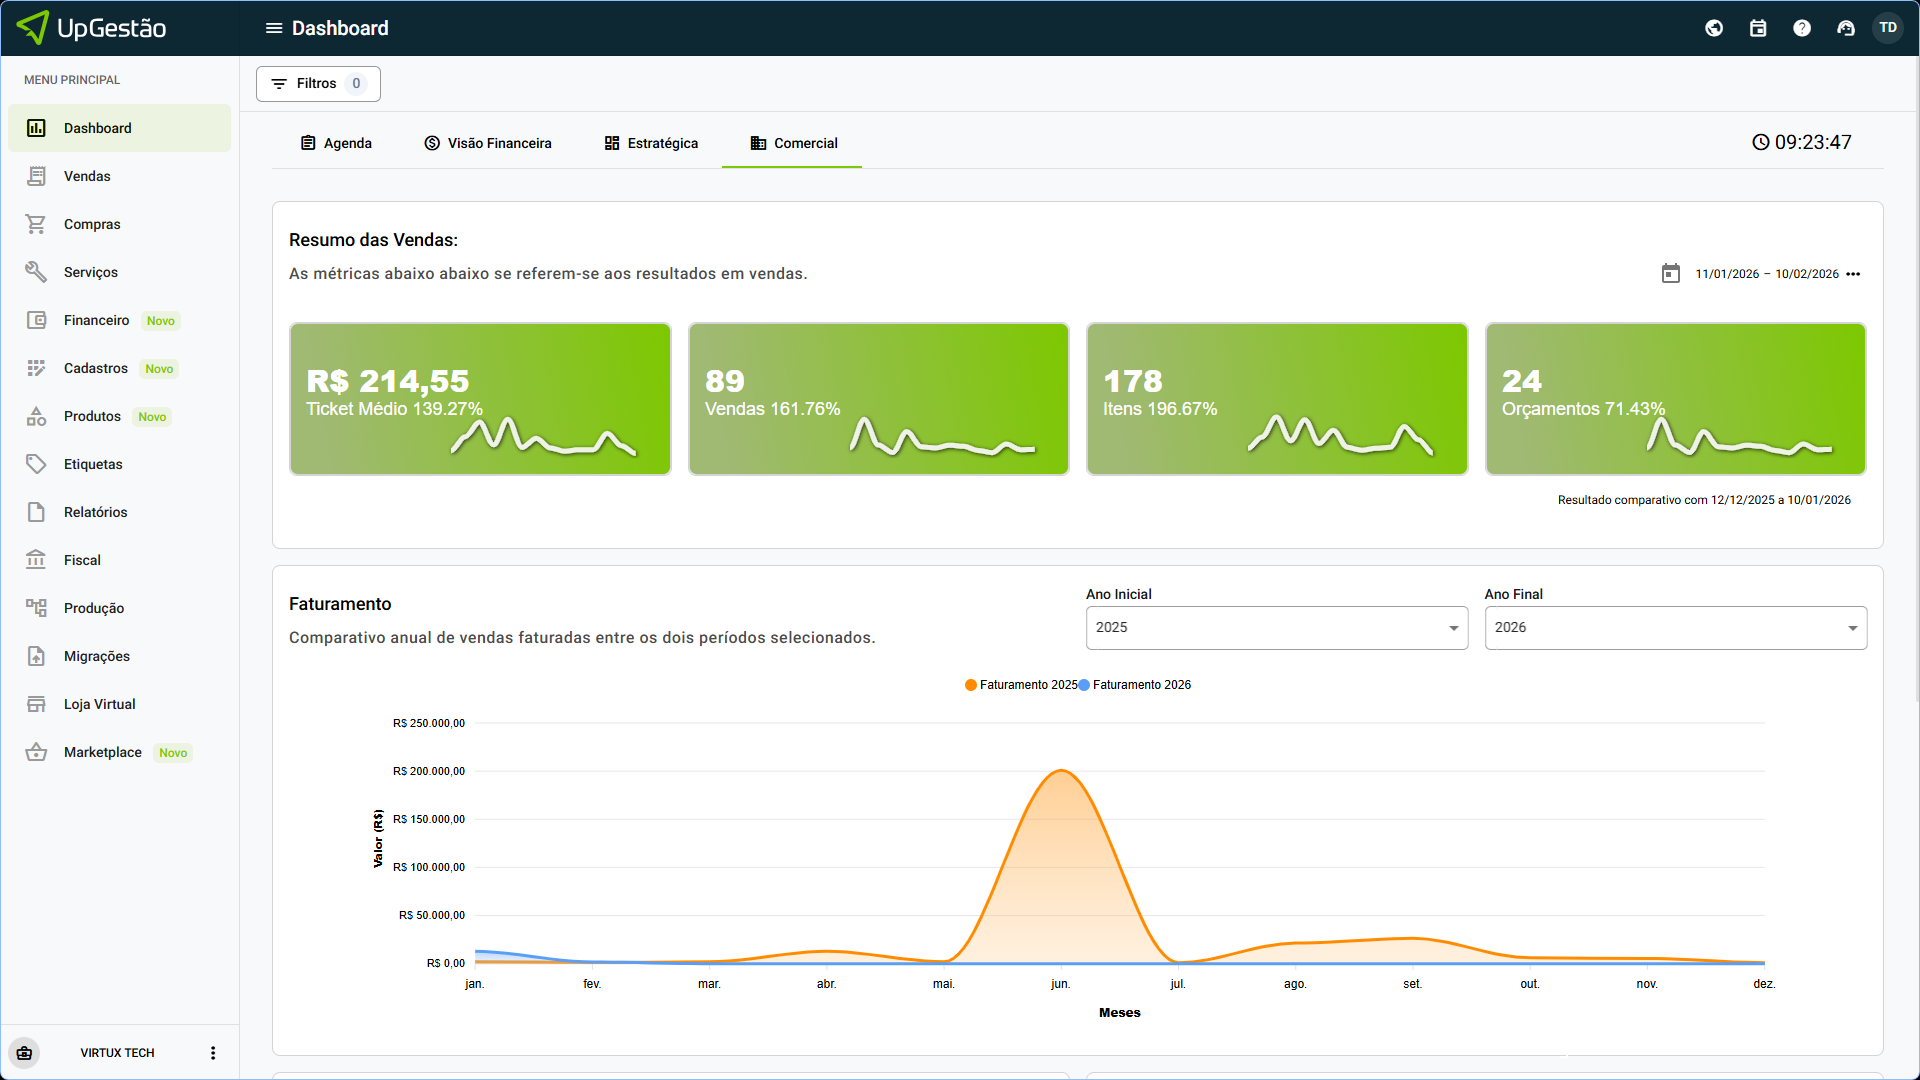Open the three-dot date range options

click(x=1853, y=274)
